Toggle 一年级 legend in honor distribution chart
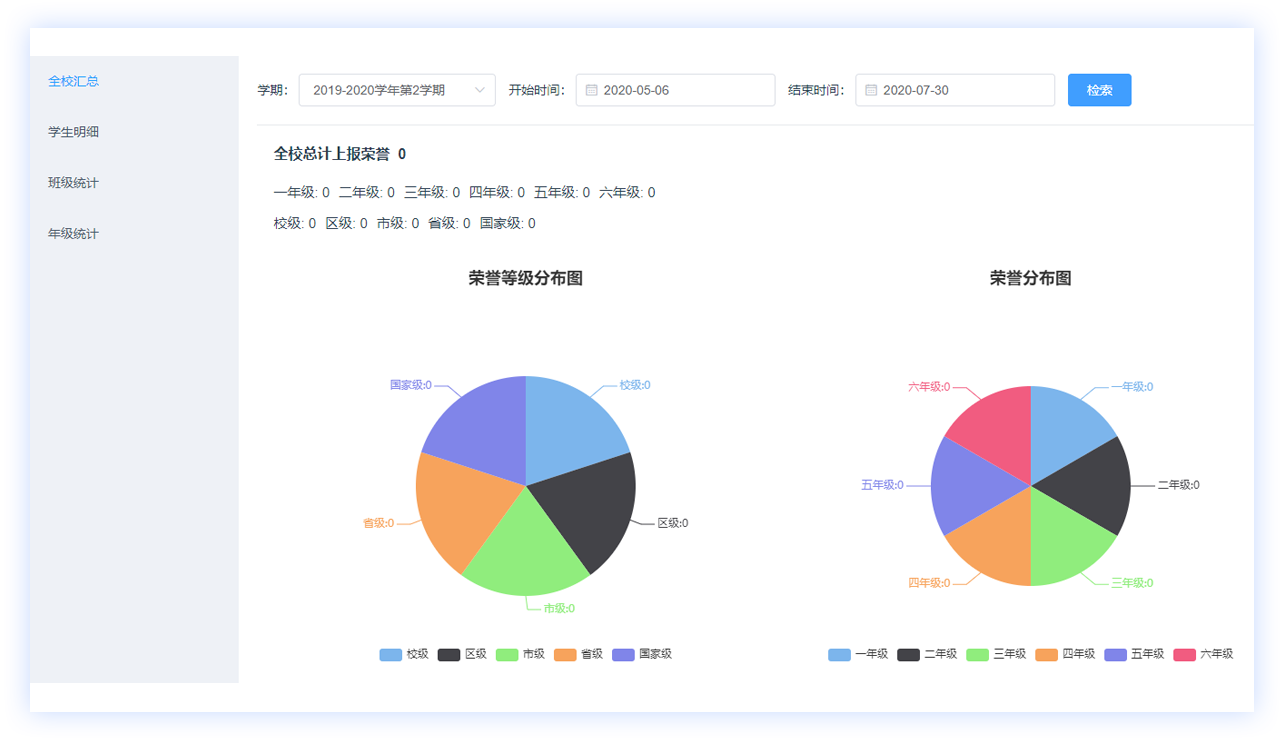1284x740 pixels. (858, 654)
